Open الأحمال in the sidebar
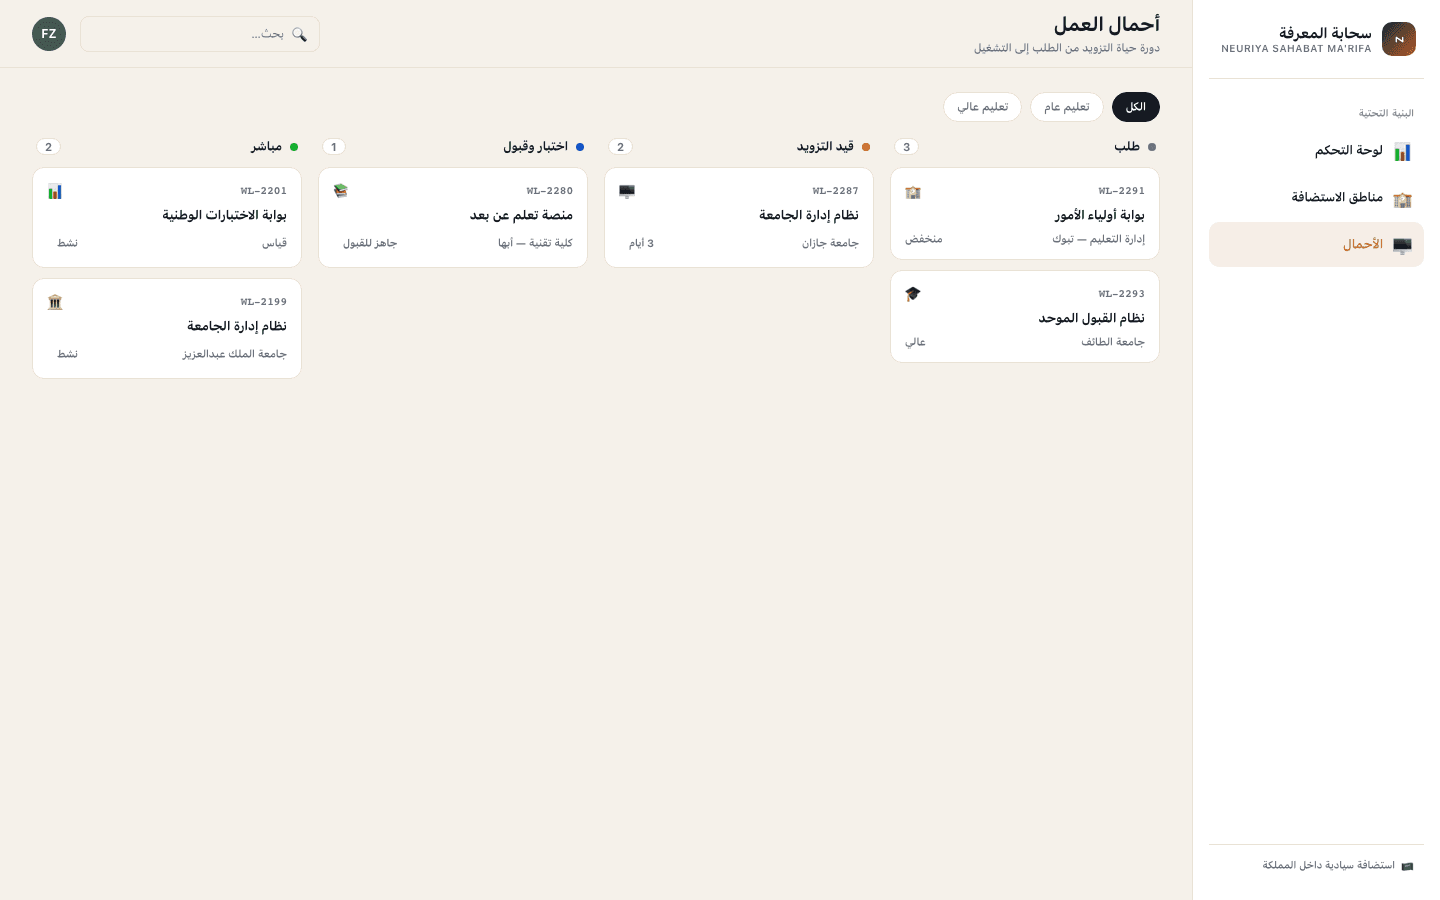The width and height of the screenshot is (1440, 900). [x=1316, y=245]
